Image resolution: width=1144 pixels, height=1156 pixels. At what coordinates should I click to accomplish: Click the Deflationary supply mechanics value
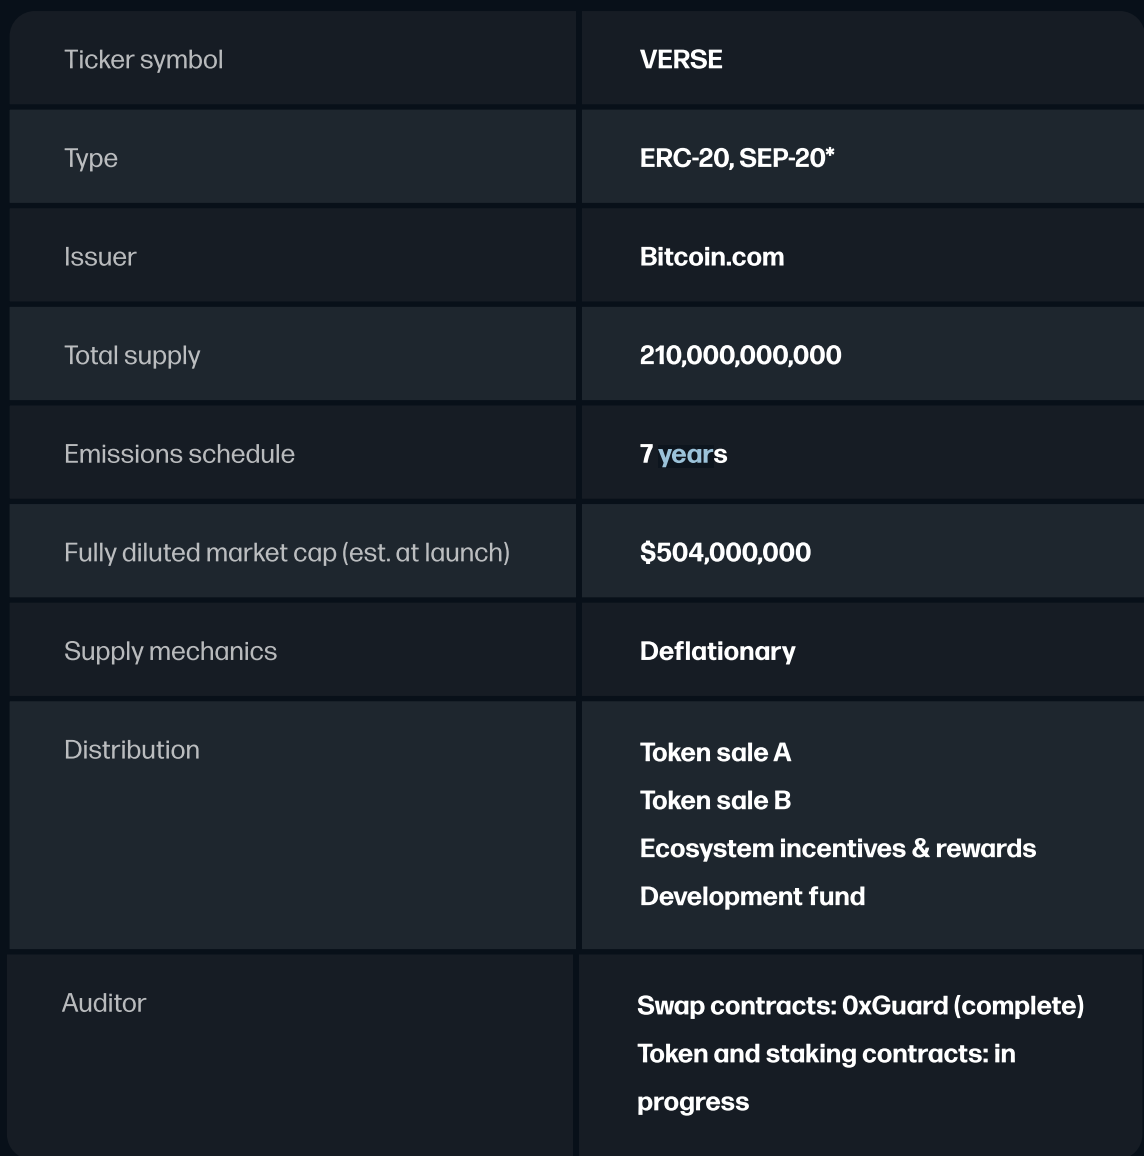pyautogui.click(x=718, y=651)
